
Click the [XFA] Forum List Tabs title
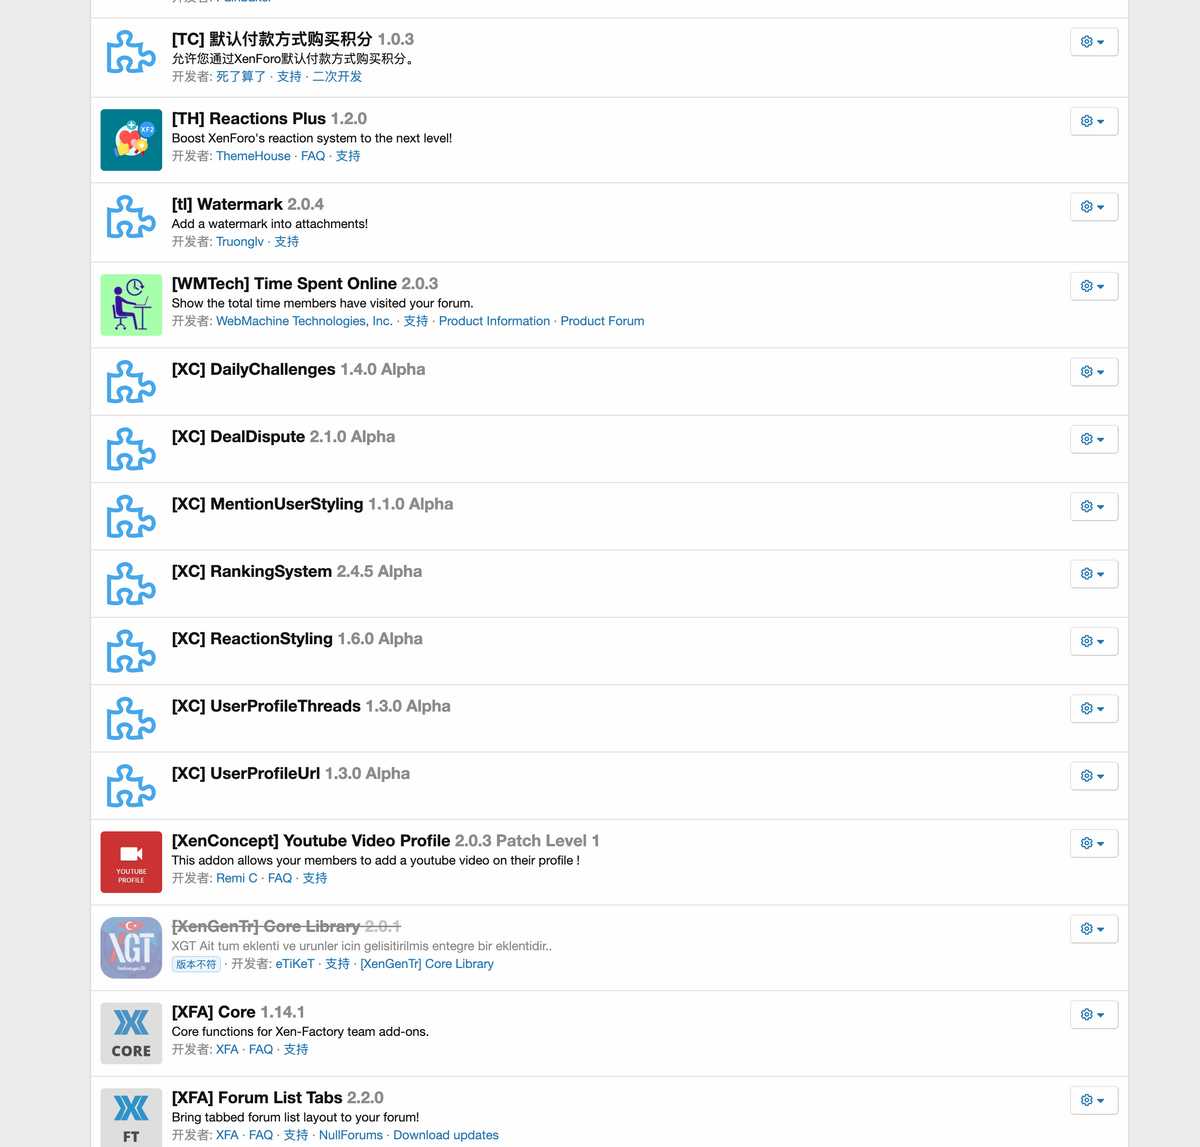[257, 1097]
